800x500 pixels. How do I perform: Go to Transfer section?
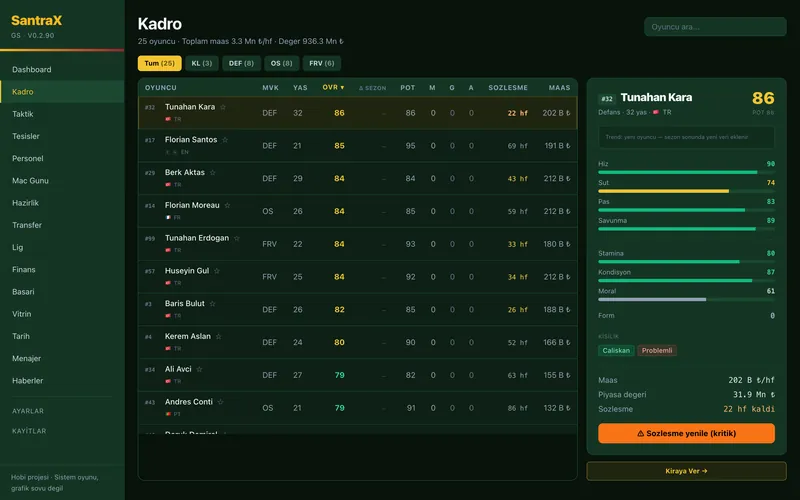[x=62, y=225]
